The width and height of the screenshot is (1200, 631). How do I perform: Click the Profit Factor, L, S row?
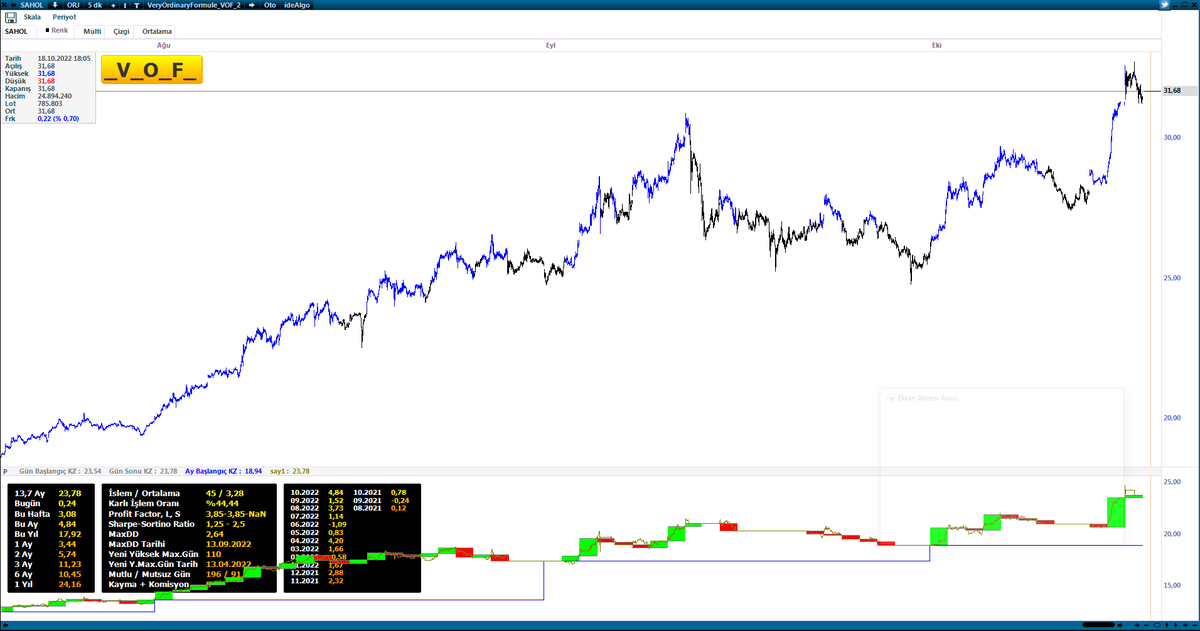point(185,513)
